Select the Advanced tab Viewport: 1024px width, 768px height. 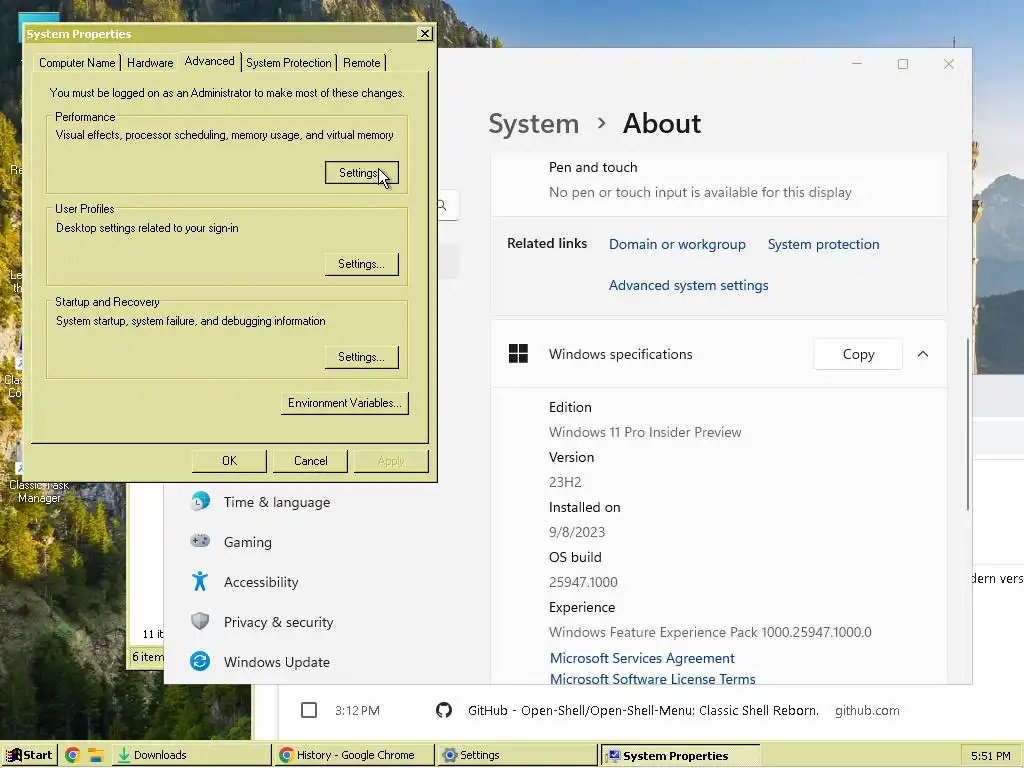(209, 61)
